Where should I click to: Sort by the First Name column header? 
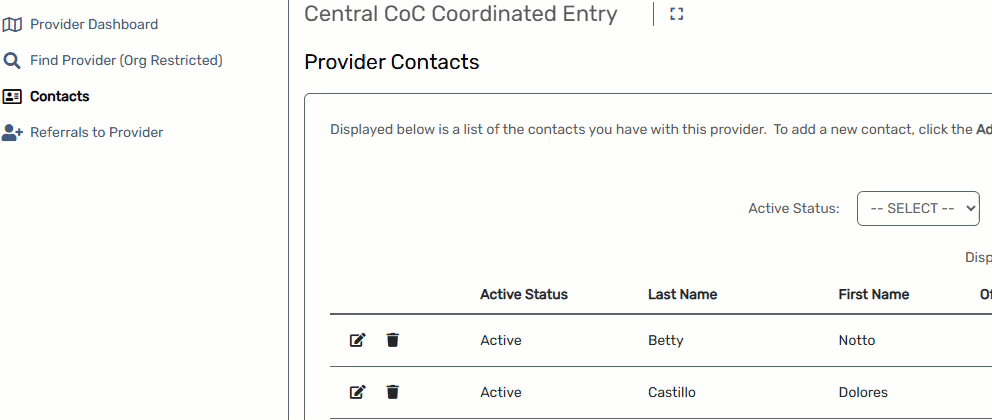[x=874, y=294]
